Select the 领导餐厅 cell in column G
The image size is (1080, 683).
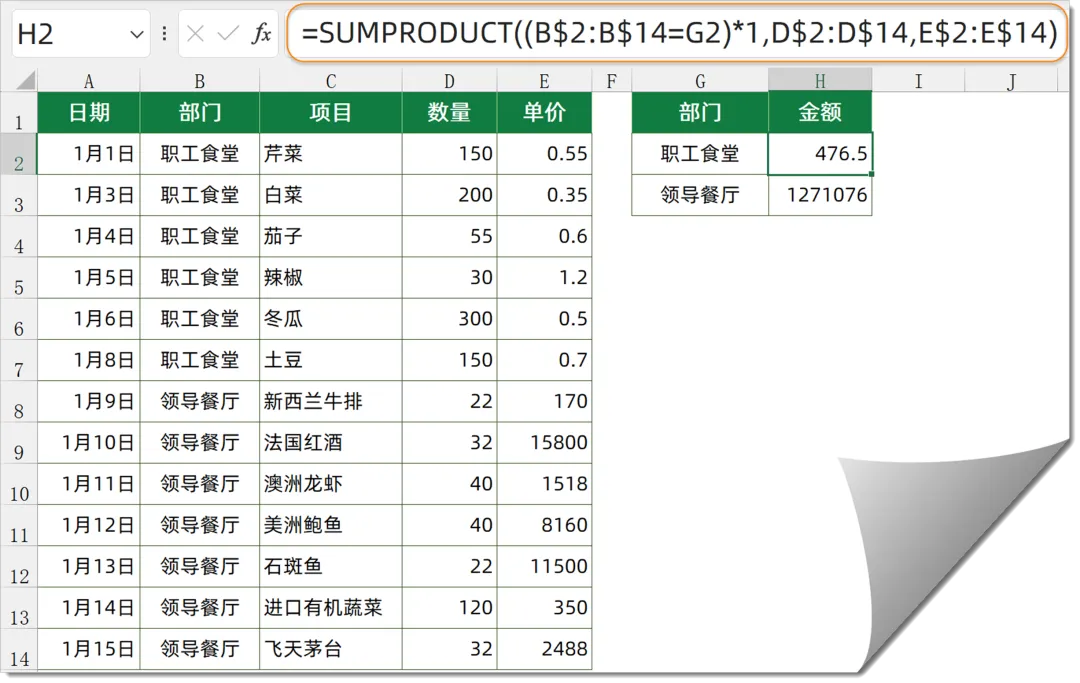tap(700, 195)
